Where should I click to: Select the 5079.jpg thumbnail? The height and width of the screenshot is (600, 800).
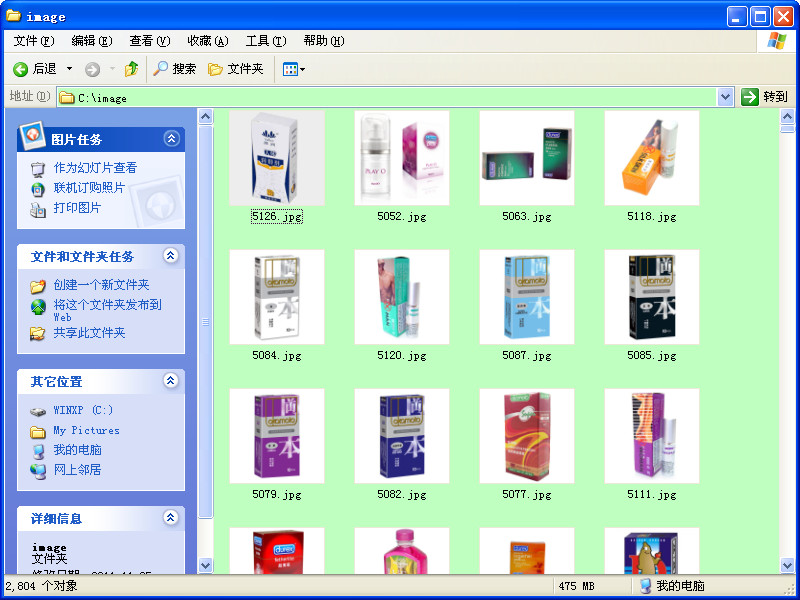click(x=277, y=436)
